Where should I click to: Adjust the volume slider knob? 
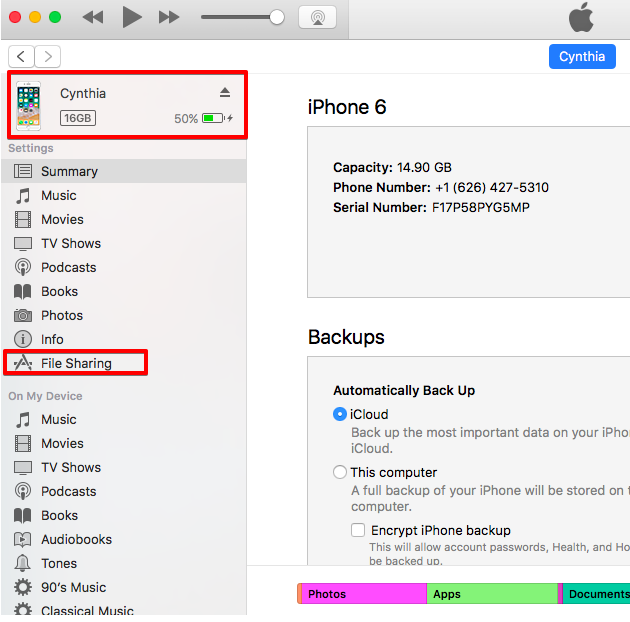tap(277, 17)
